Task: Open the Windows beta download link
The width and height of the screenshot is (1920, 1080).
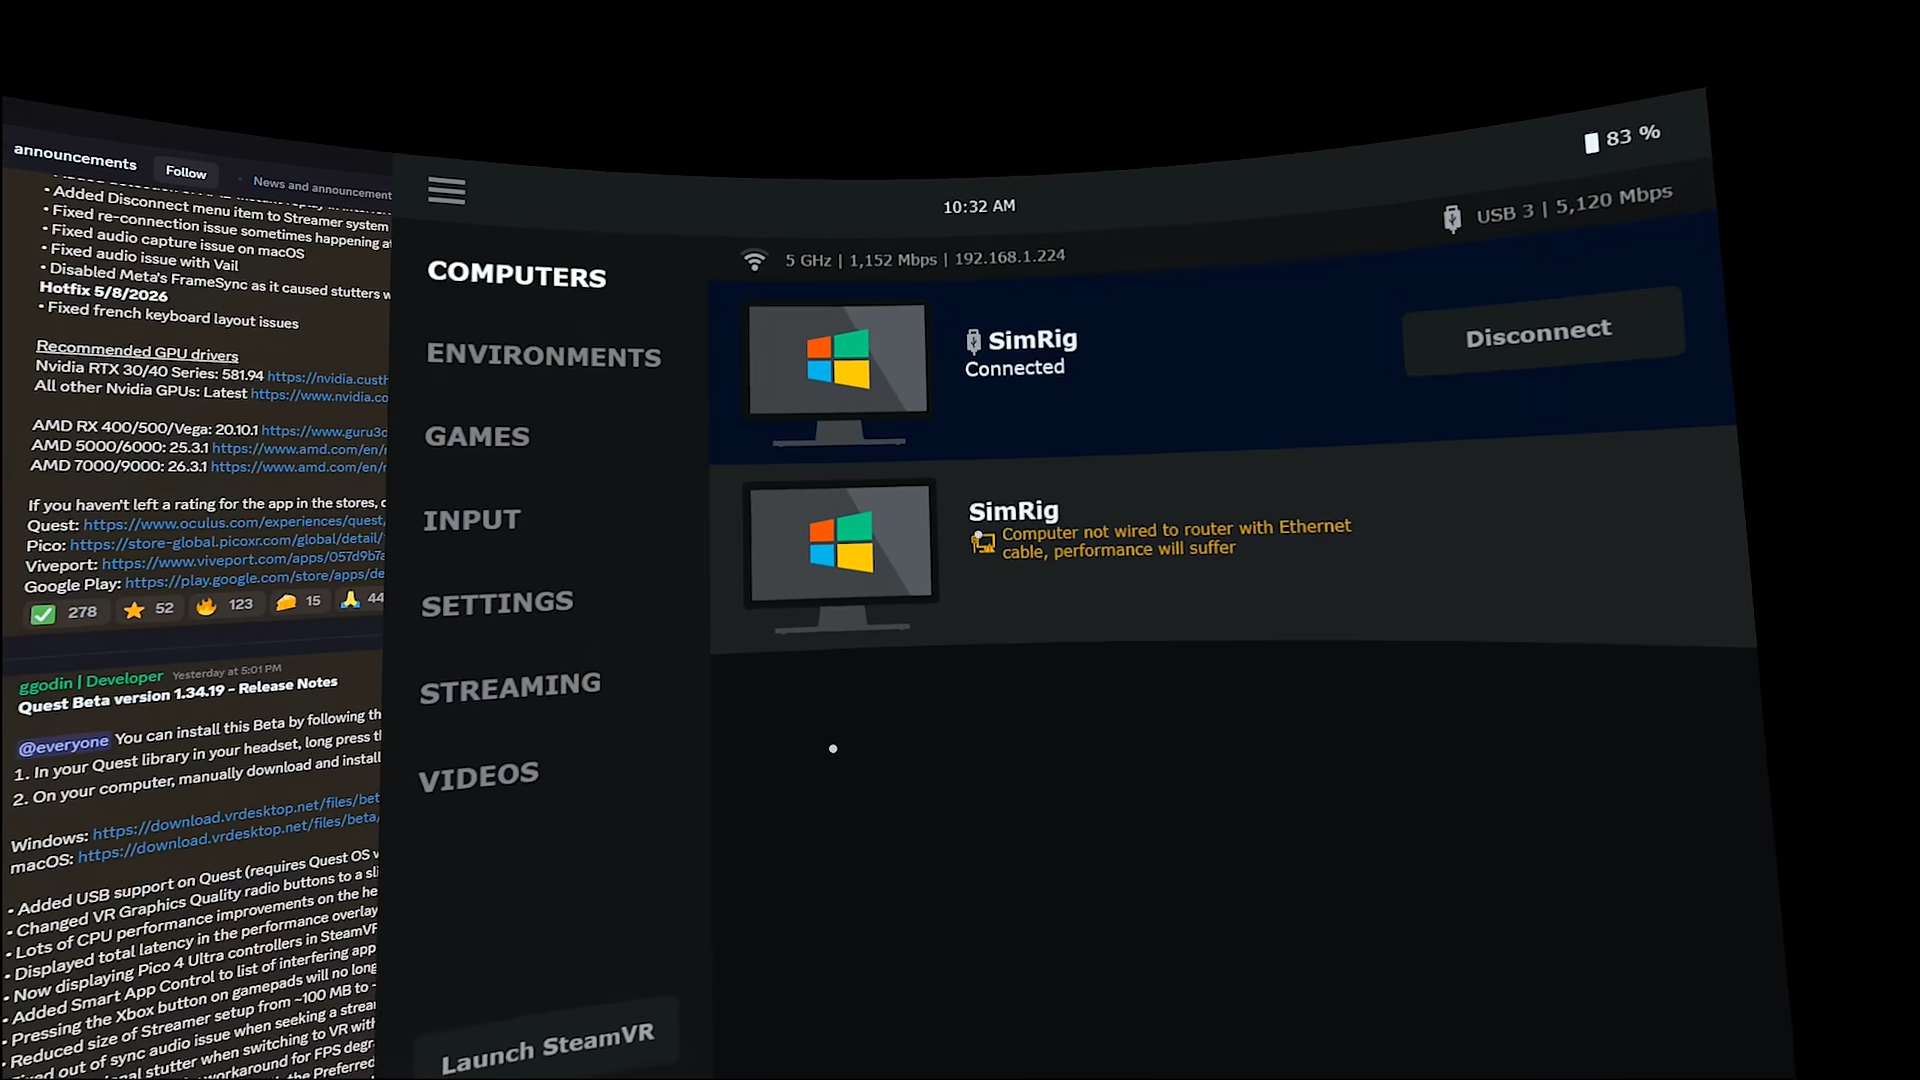Action: coord(236,817)
